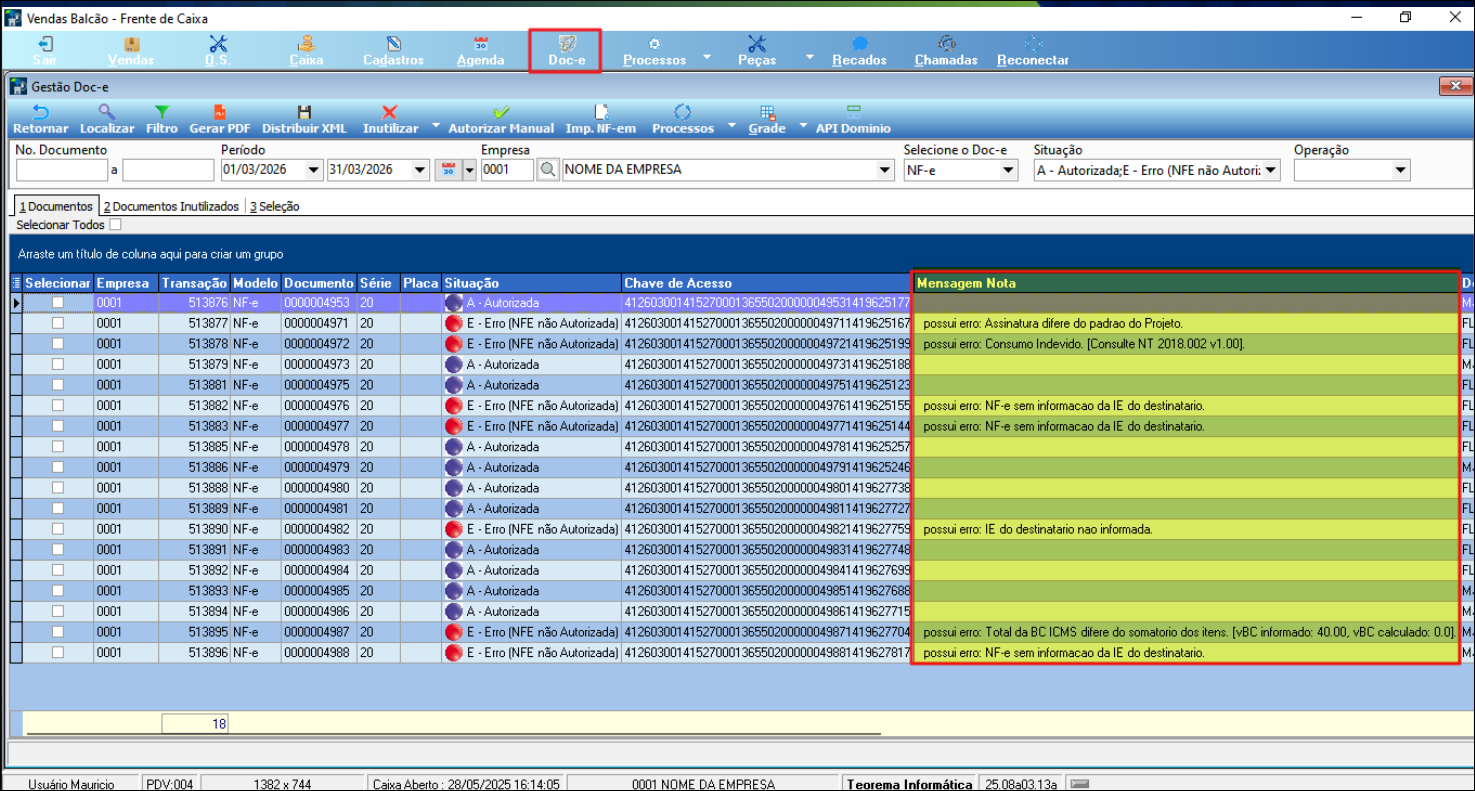Open the Situação filter dropdown

pyautogui.click(x=1270, y=170)
